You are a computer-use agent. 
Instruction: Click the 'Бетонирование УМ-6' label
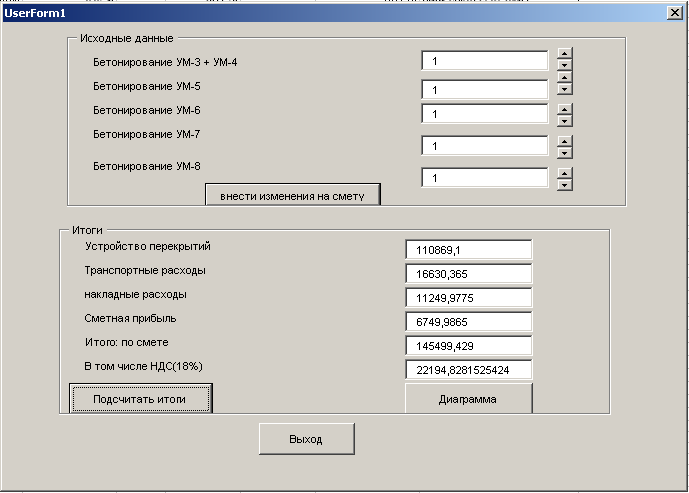click(146, 110)
